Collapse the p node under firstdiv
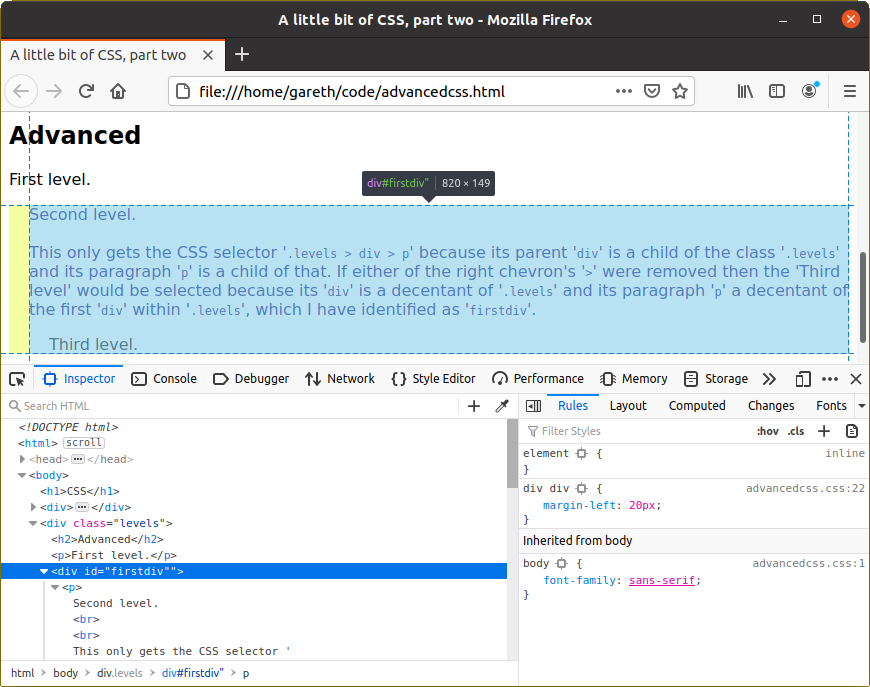870x687 pixels. click(x=55, y=587)
